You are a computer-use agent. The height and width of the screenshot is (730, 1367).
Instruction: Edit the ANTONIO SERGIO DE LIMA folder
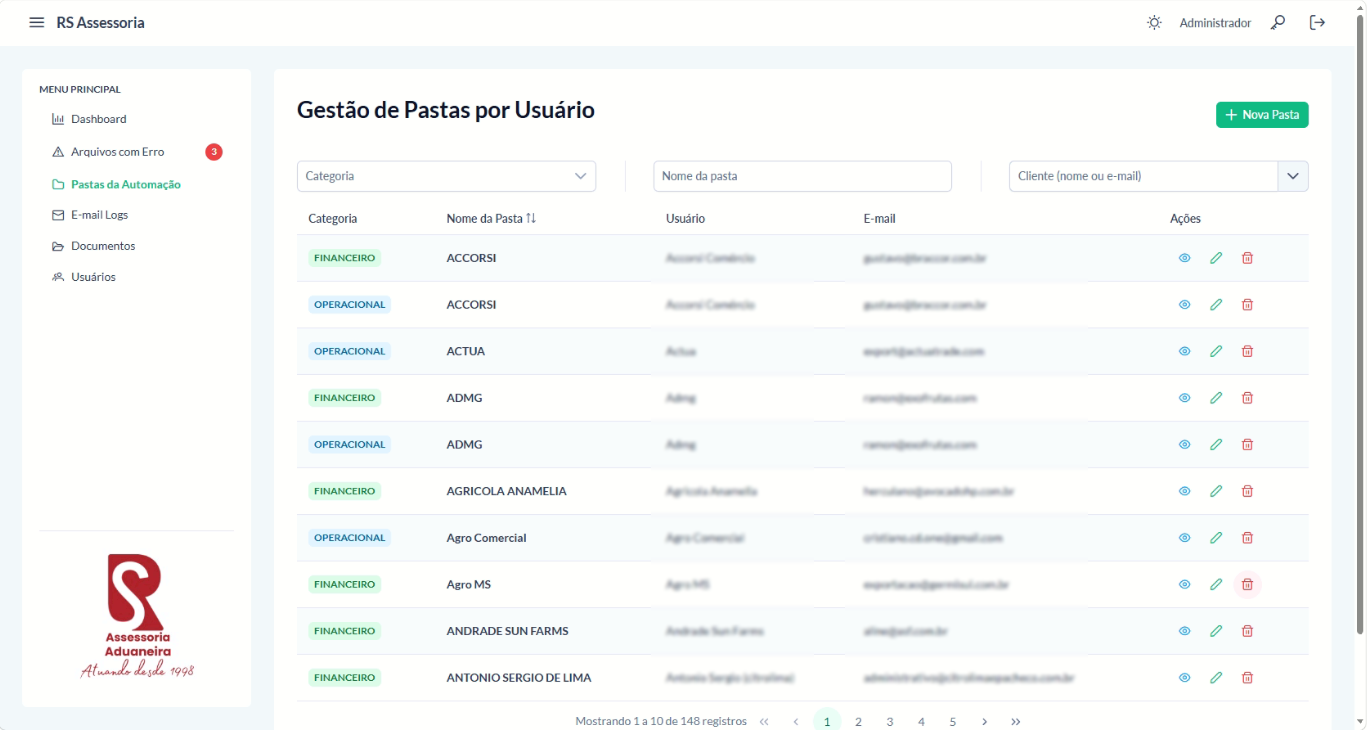1216,678
